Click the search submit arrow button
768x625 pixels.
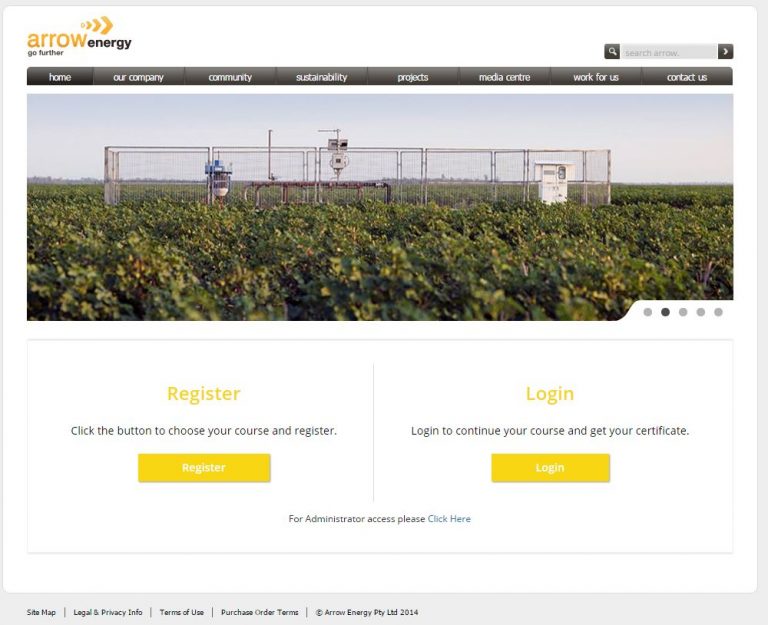725,51
